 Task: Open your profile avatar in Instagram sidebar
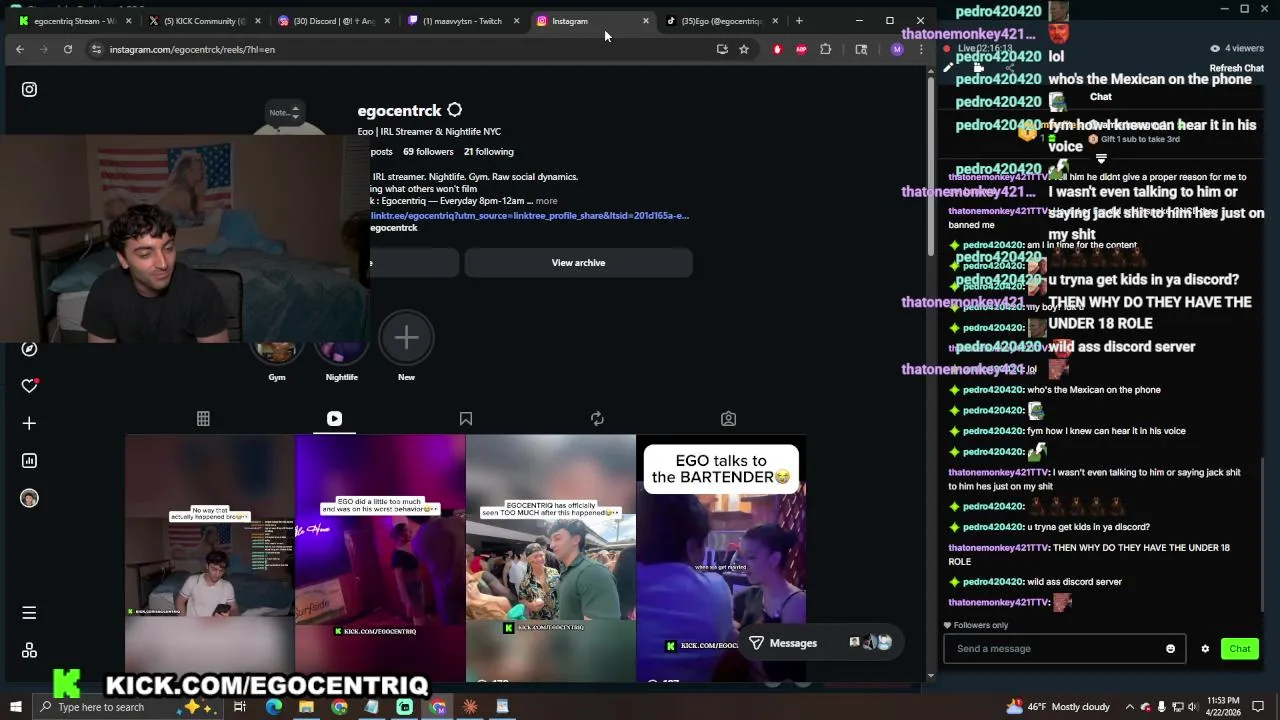point(29,498)
